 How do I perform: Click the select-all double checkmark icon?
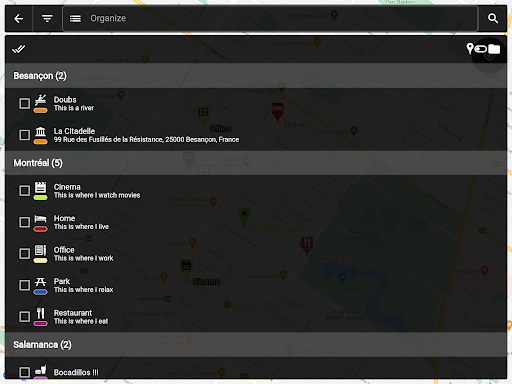point(18,49)
